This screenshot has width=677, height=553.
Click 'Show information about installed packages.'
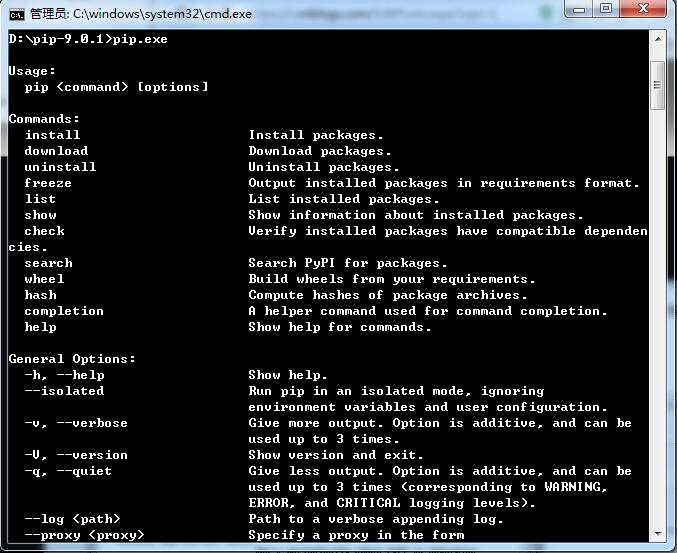[x=416, y=215]
